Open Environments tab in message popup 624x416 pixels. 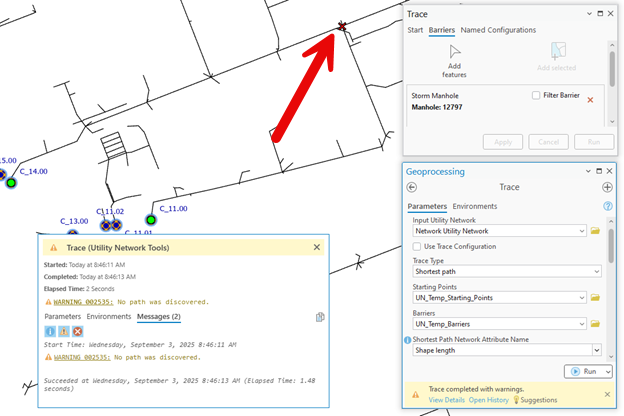tap(109, 316)
